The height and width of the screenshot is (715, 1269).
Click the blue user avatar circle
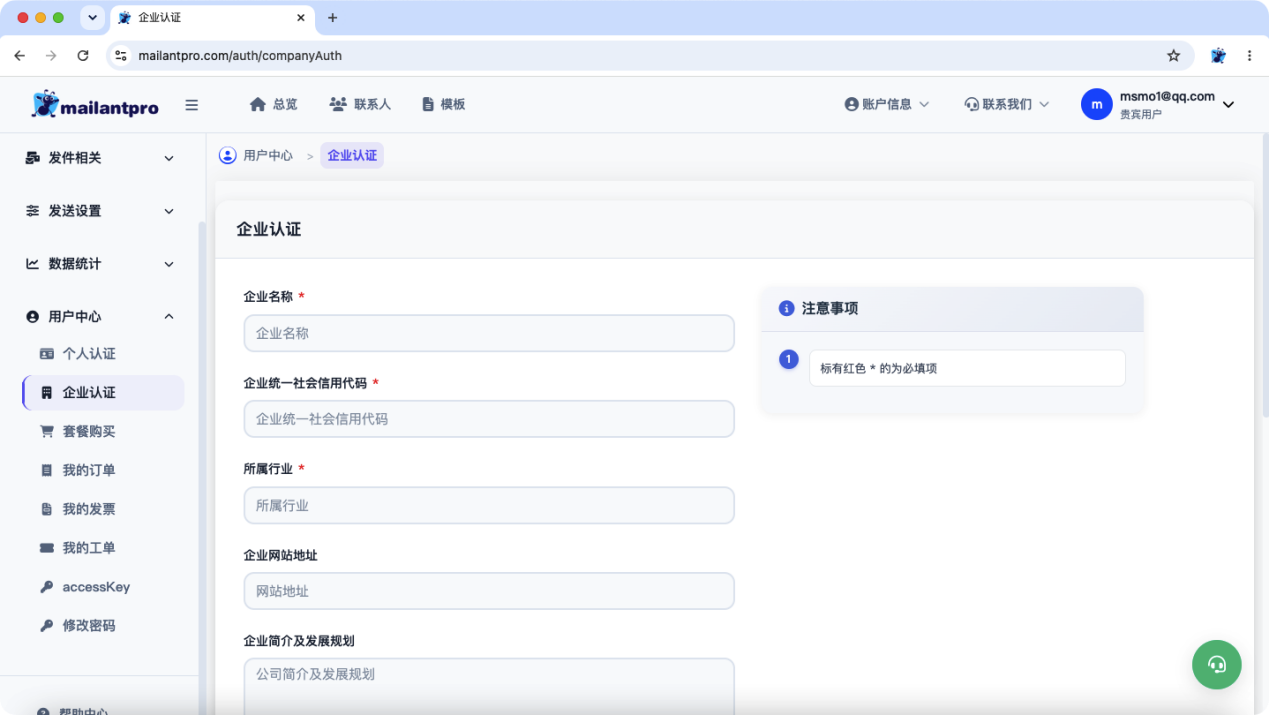tap(1097, 104)
